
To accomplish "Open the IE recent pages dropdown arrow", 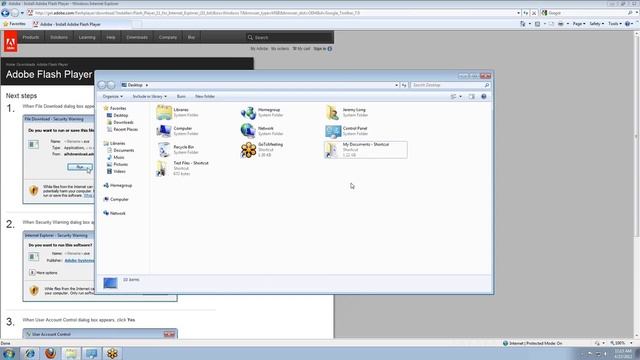I will (x=22, y=13).
